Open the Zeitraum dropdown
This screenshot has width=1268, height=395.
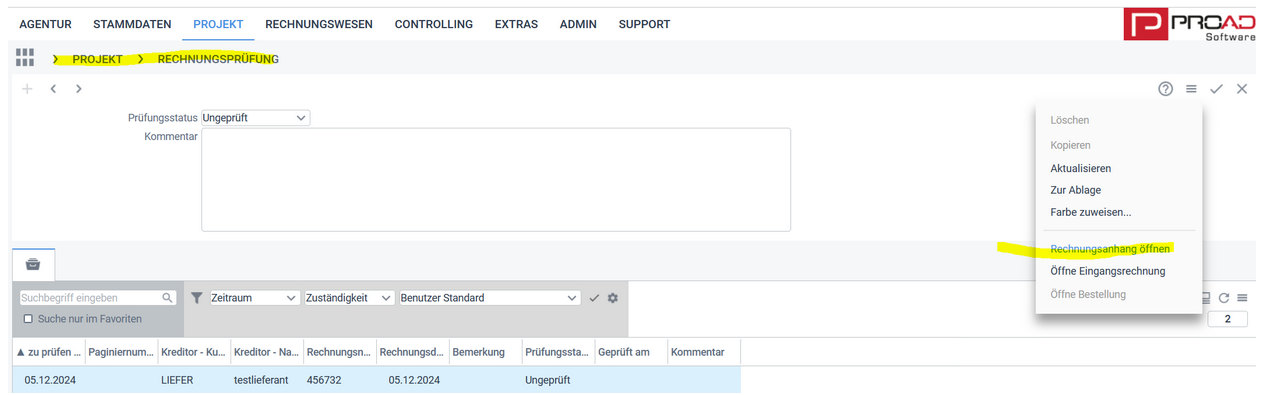(254, 298)
